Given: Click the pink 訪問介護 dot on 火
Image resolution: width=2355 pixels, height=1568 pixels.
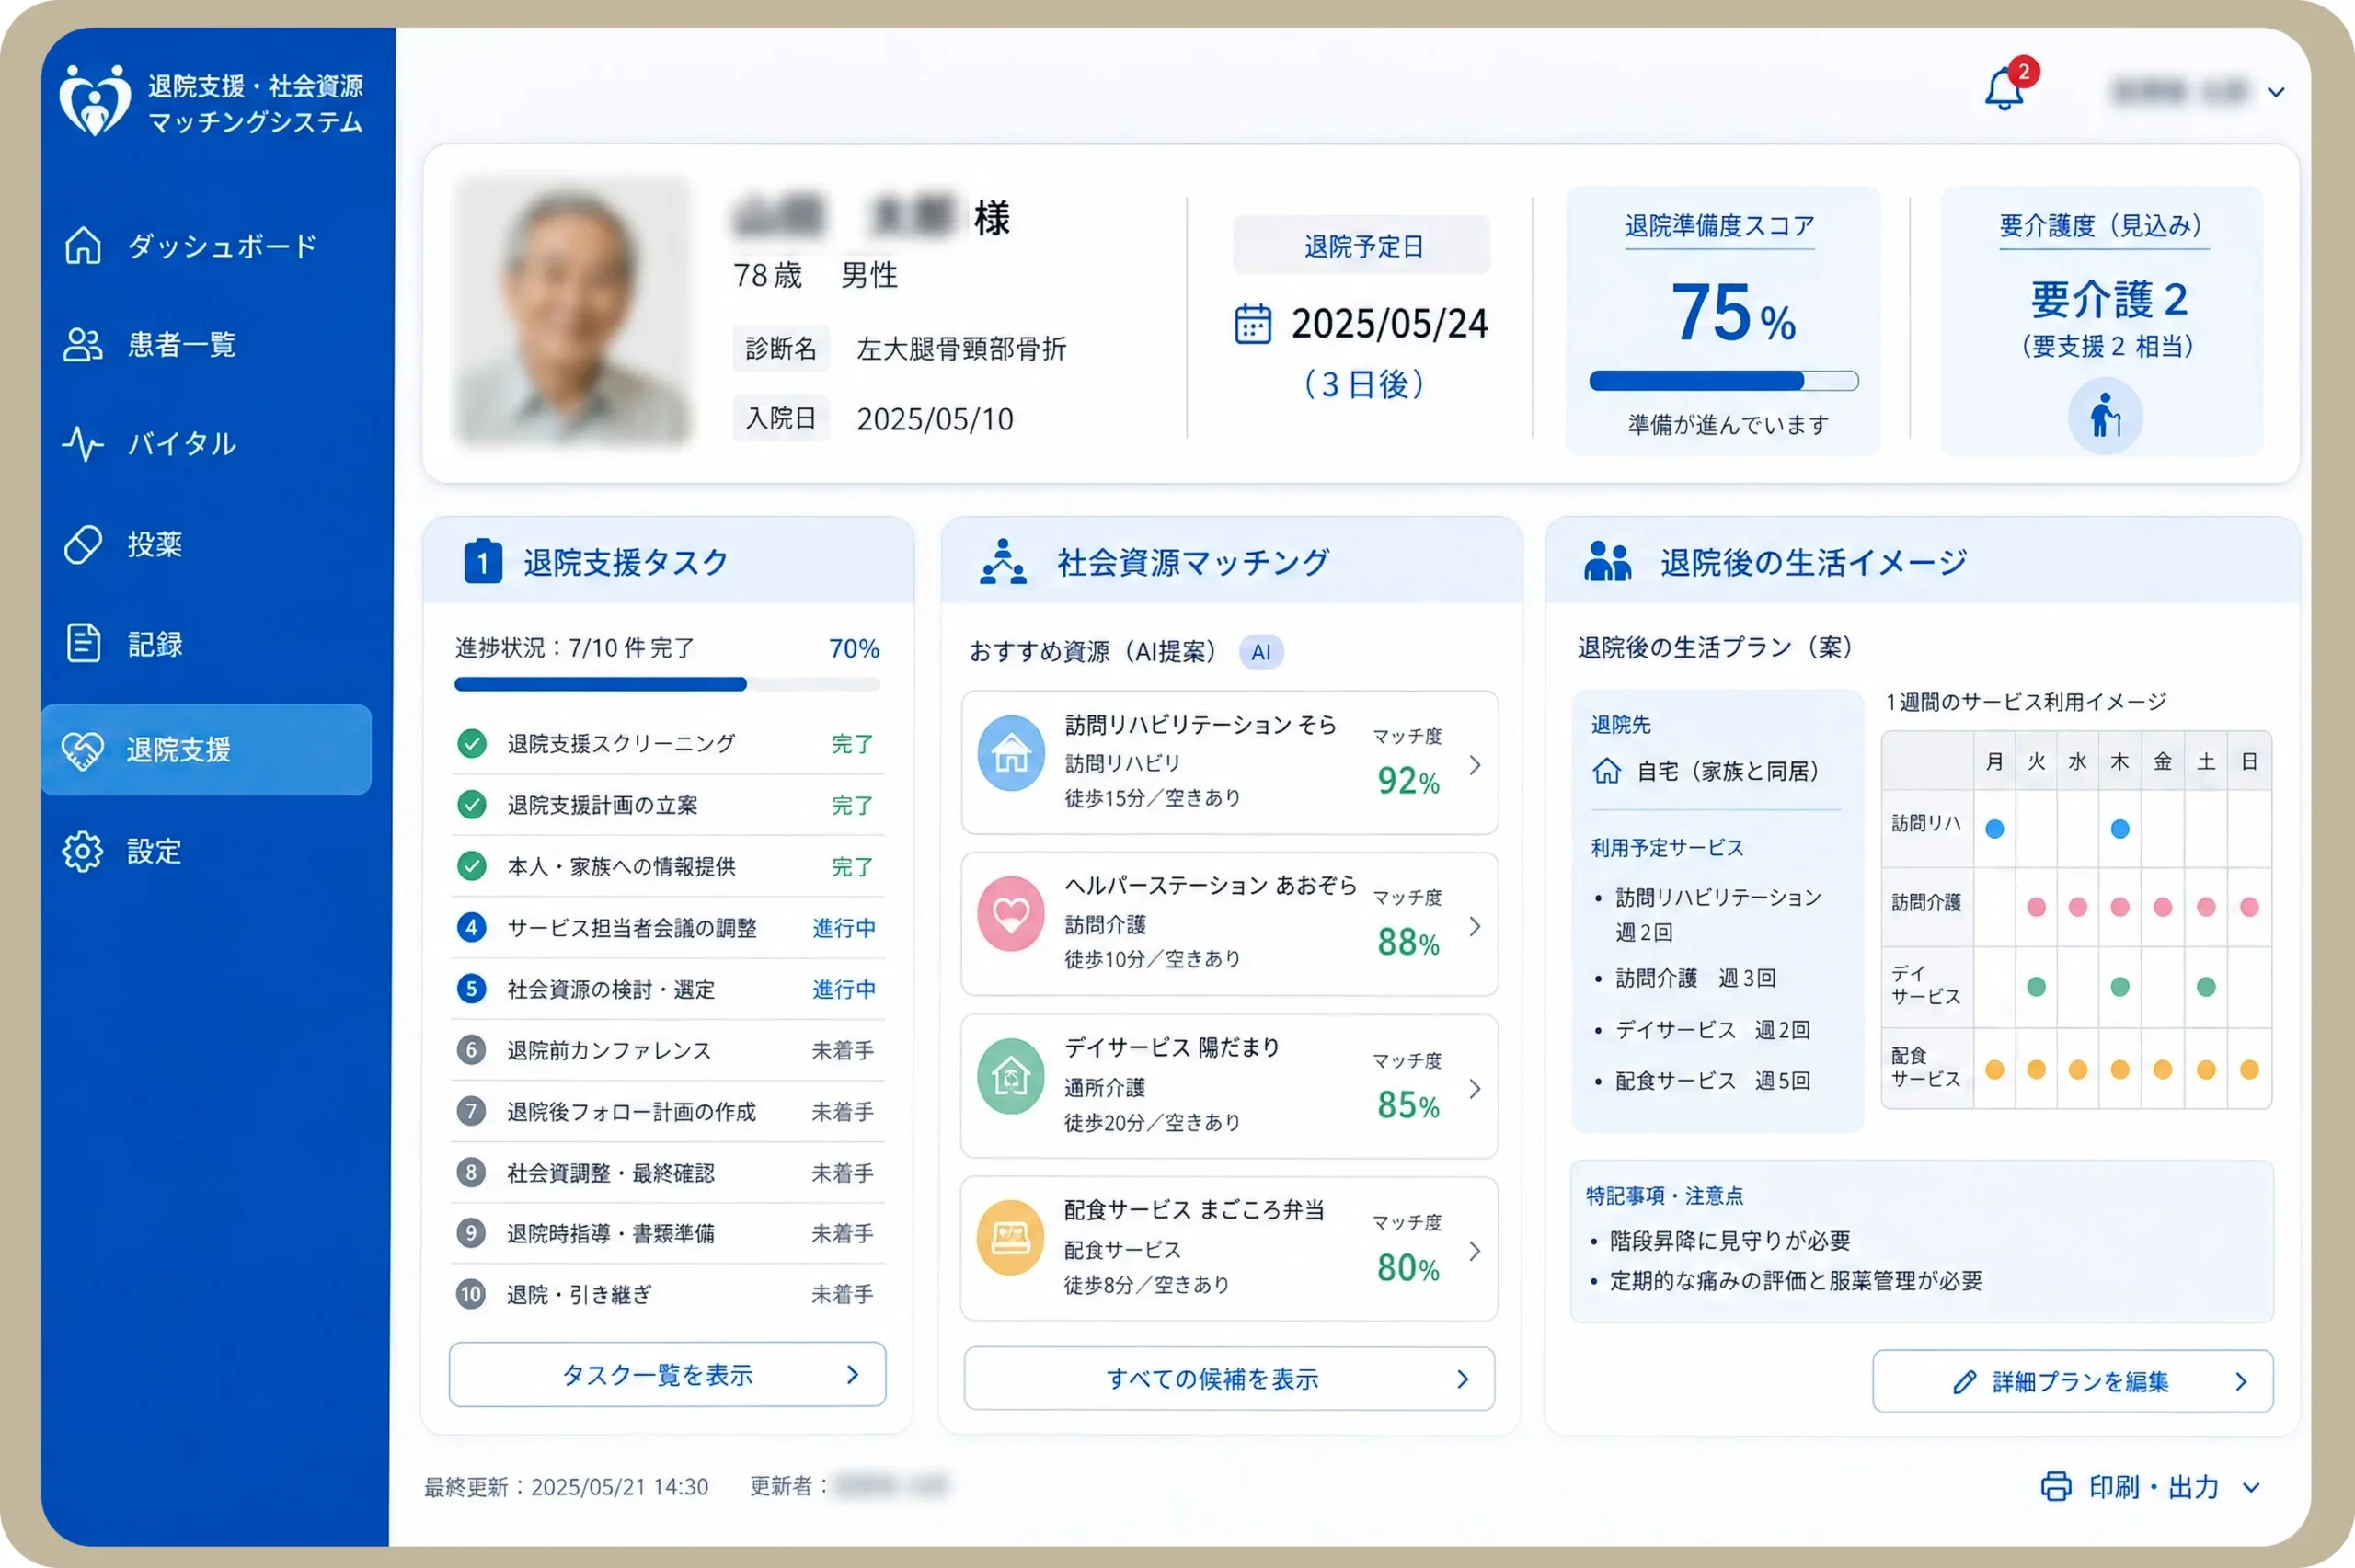Looking at the screenshot, I should [x=2036, y=907].
